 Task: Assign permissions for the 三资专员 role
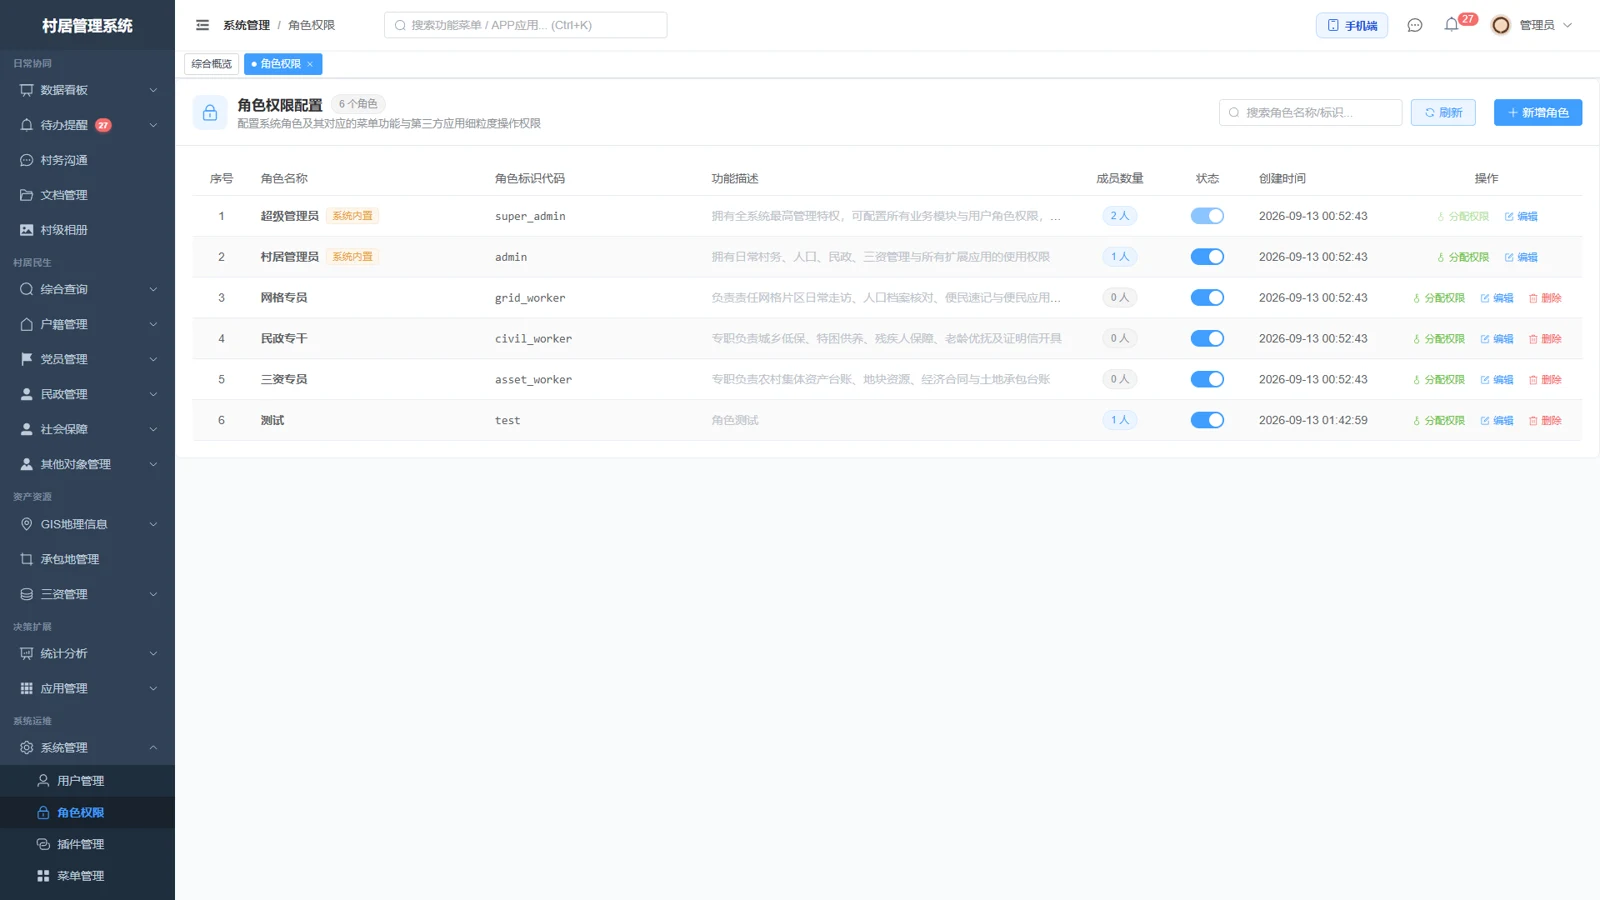pos(1439,380)
